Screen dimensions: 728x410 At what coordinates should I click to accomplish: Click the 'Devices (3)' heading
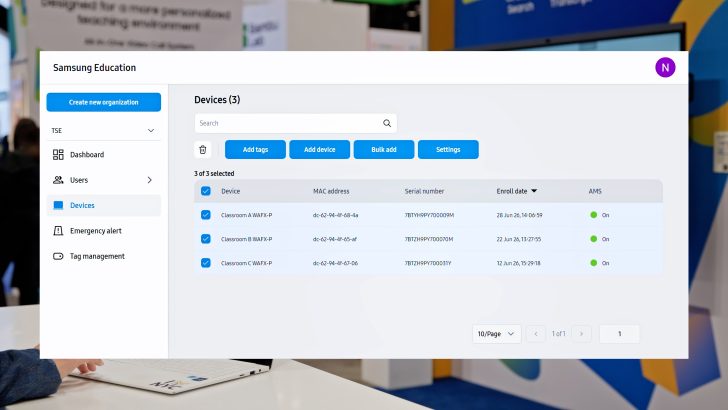[217, 100]
